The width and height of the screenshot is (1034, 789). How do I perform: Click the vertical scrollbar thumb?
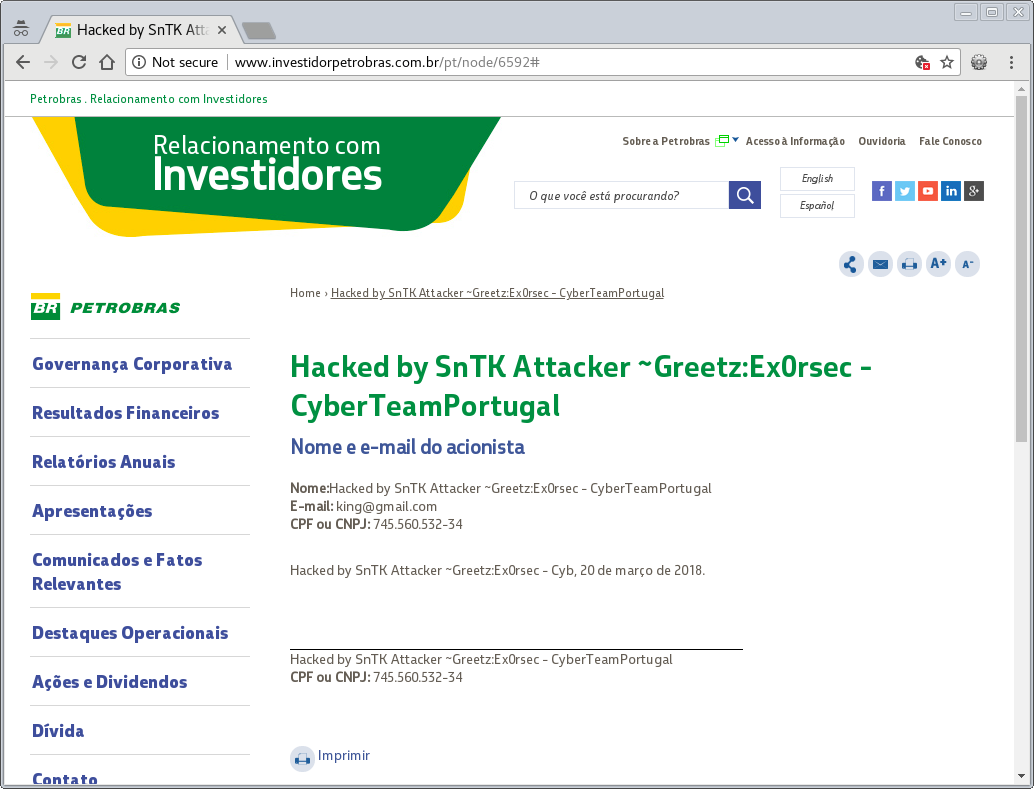(1021, 268)
